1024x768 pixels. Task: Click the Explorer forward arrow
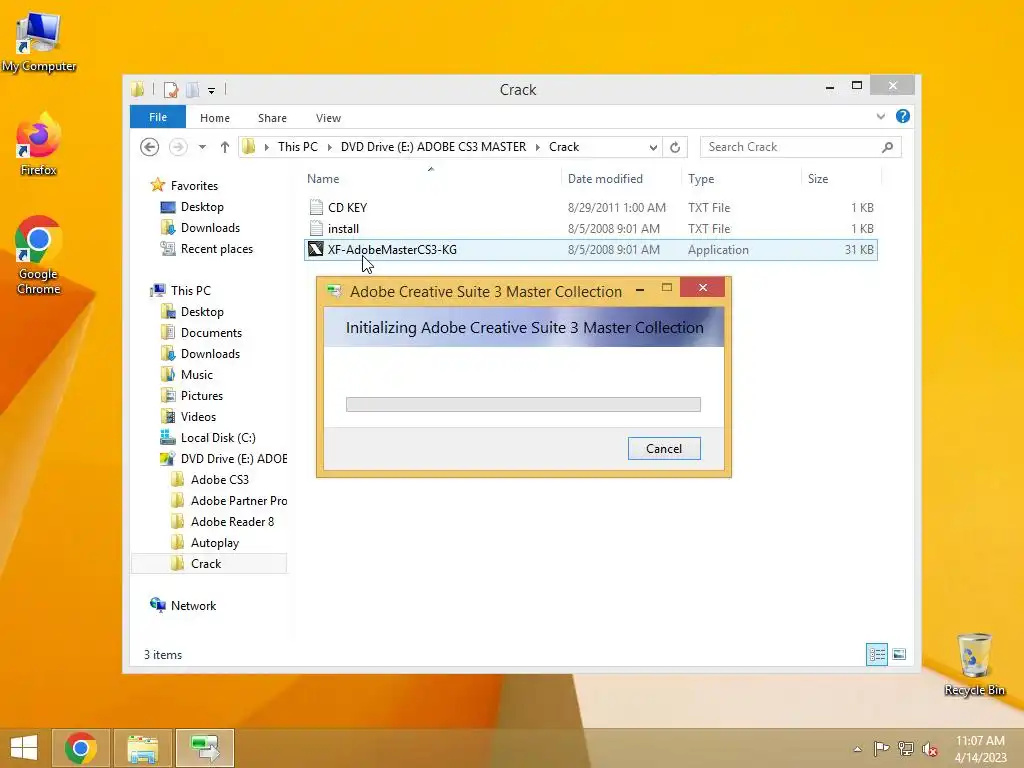[178, 147]
